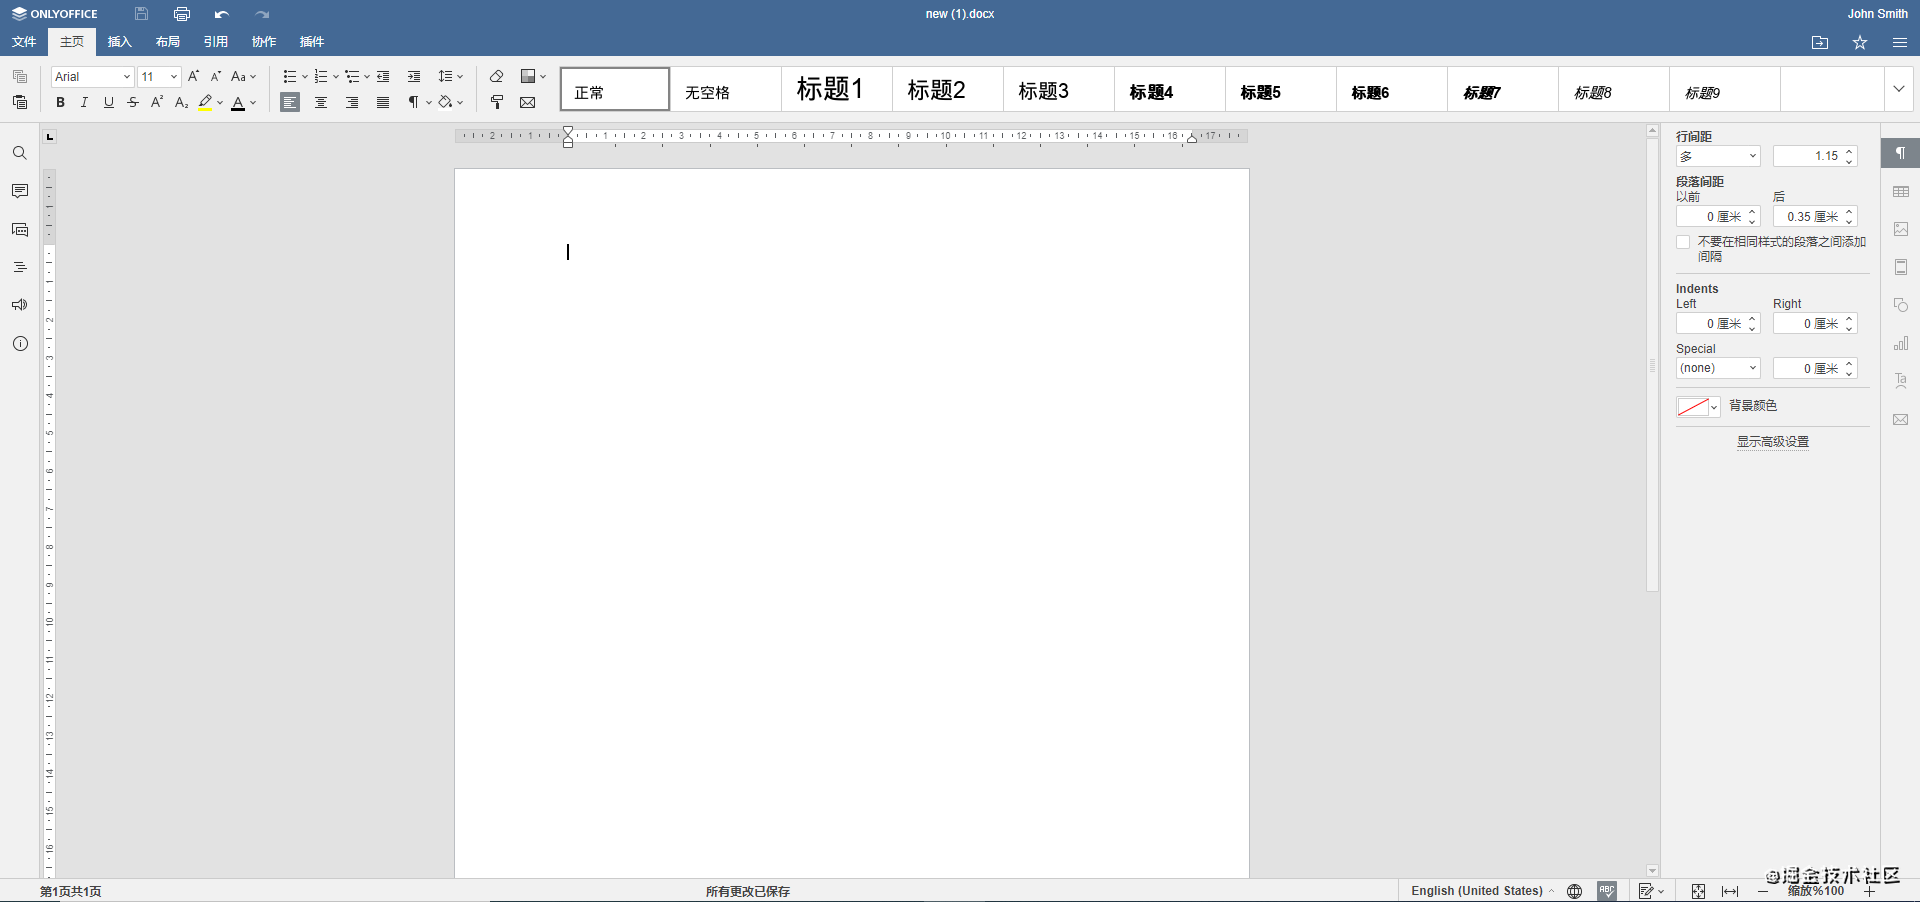Open the 背景颜色 color picker
The width and height of the screenshot is (1920, 902).
[1698, 407]
